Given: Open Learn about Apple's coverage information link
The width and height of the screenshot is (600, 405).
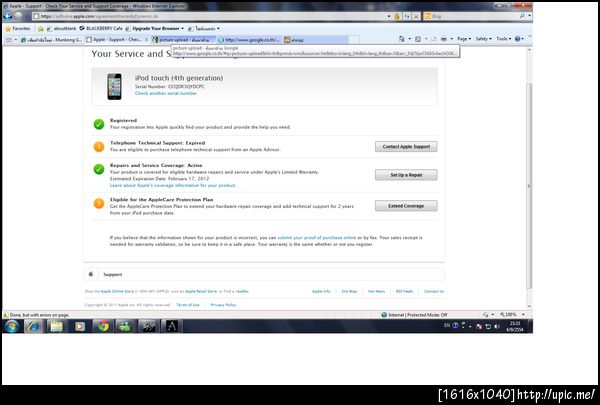Looking at the screenshot, I should coord(173,185).
